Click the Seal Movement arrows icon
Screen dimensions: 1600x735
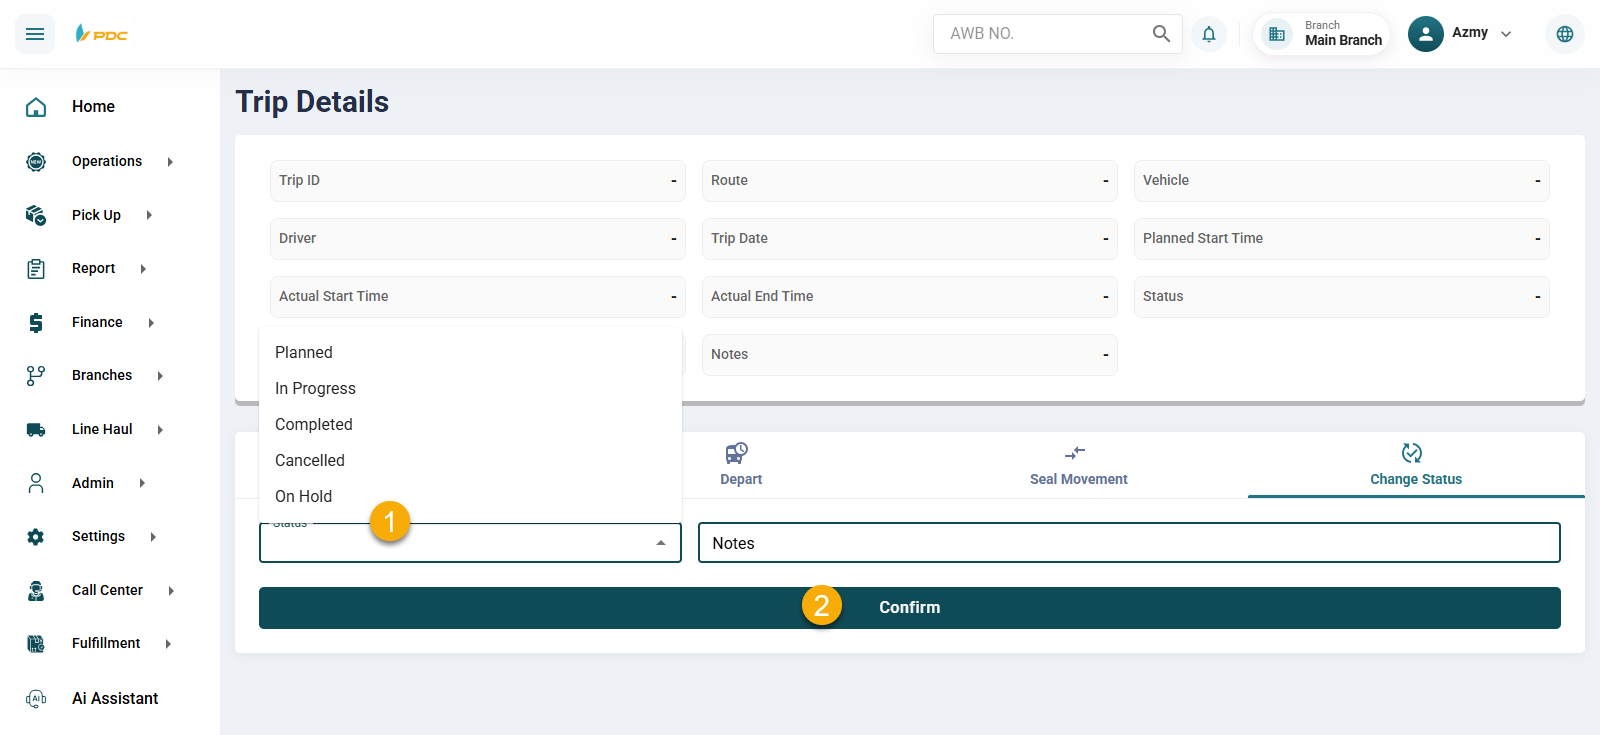pyautogui.click(x=1075, y=454)
